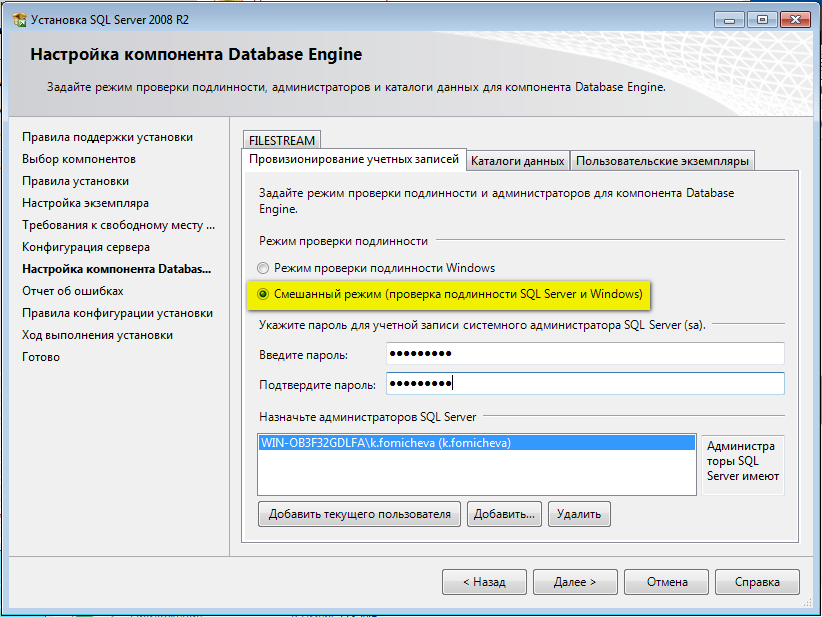Click the SQL Server setup title bar icon

[19, 20]
